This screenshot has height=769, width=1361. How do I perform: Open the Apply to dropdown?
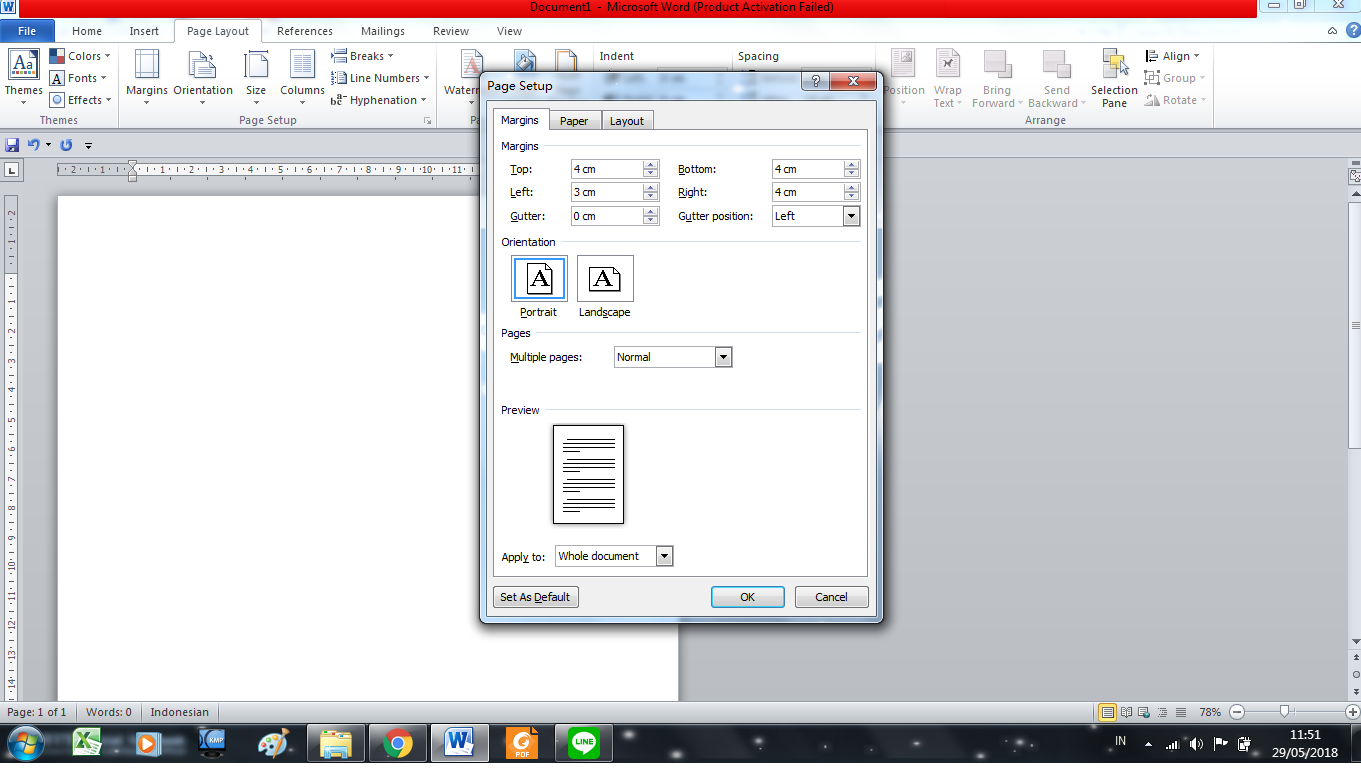(663, 555)
